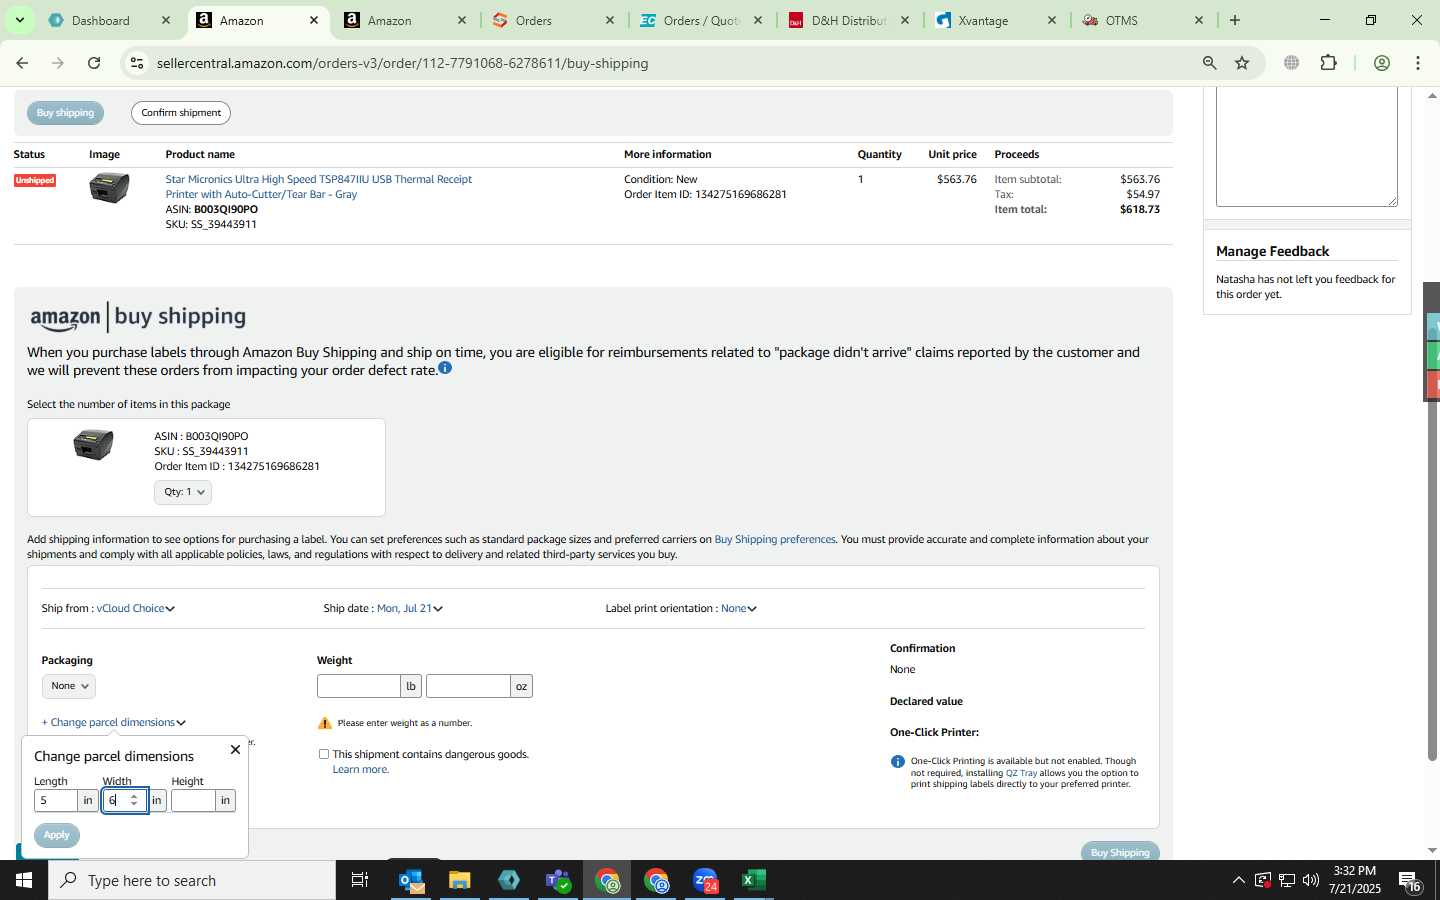Viewport: 1440px width, 900px height.
Task: Switch to the Orders / Quotes tab
Action: click(x=701, y=20)
